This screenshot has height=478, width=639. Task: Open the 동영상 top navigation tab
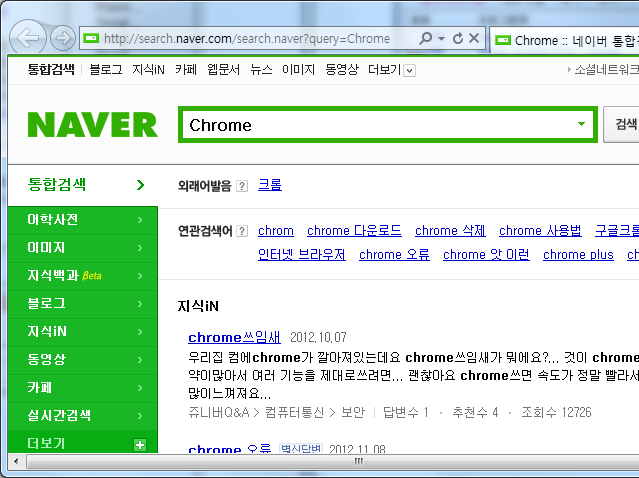pos(342,69)
